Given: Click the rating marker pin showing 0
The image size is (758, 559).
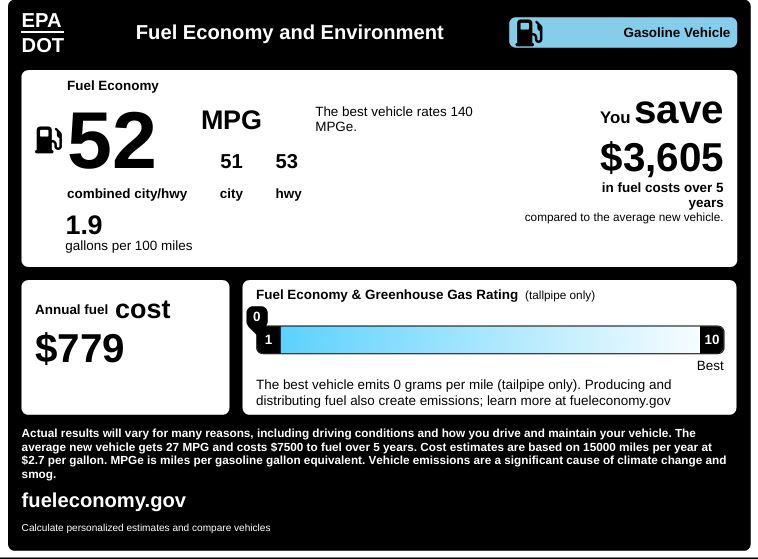Looking at the screenshot, I should [x=257, y=318].
